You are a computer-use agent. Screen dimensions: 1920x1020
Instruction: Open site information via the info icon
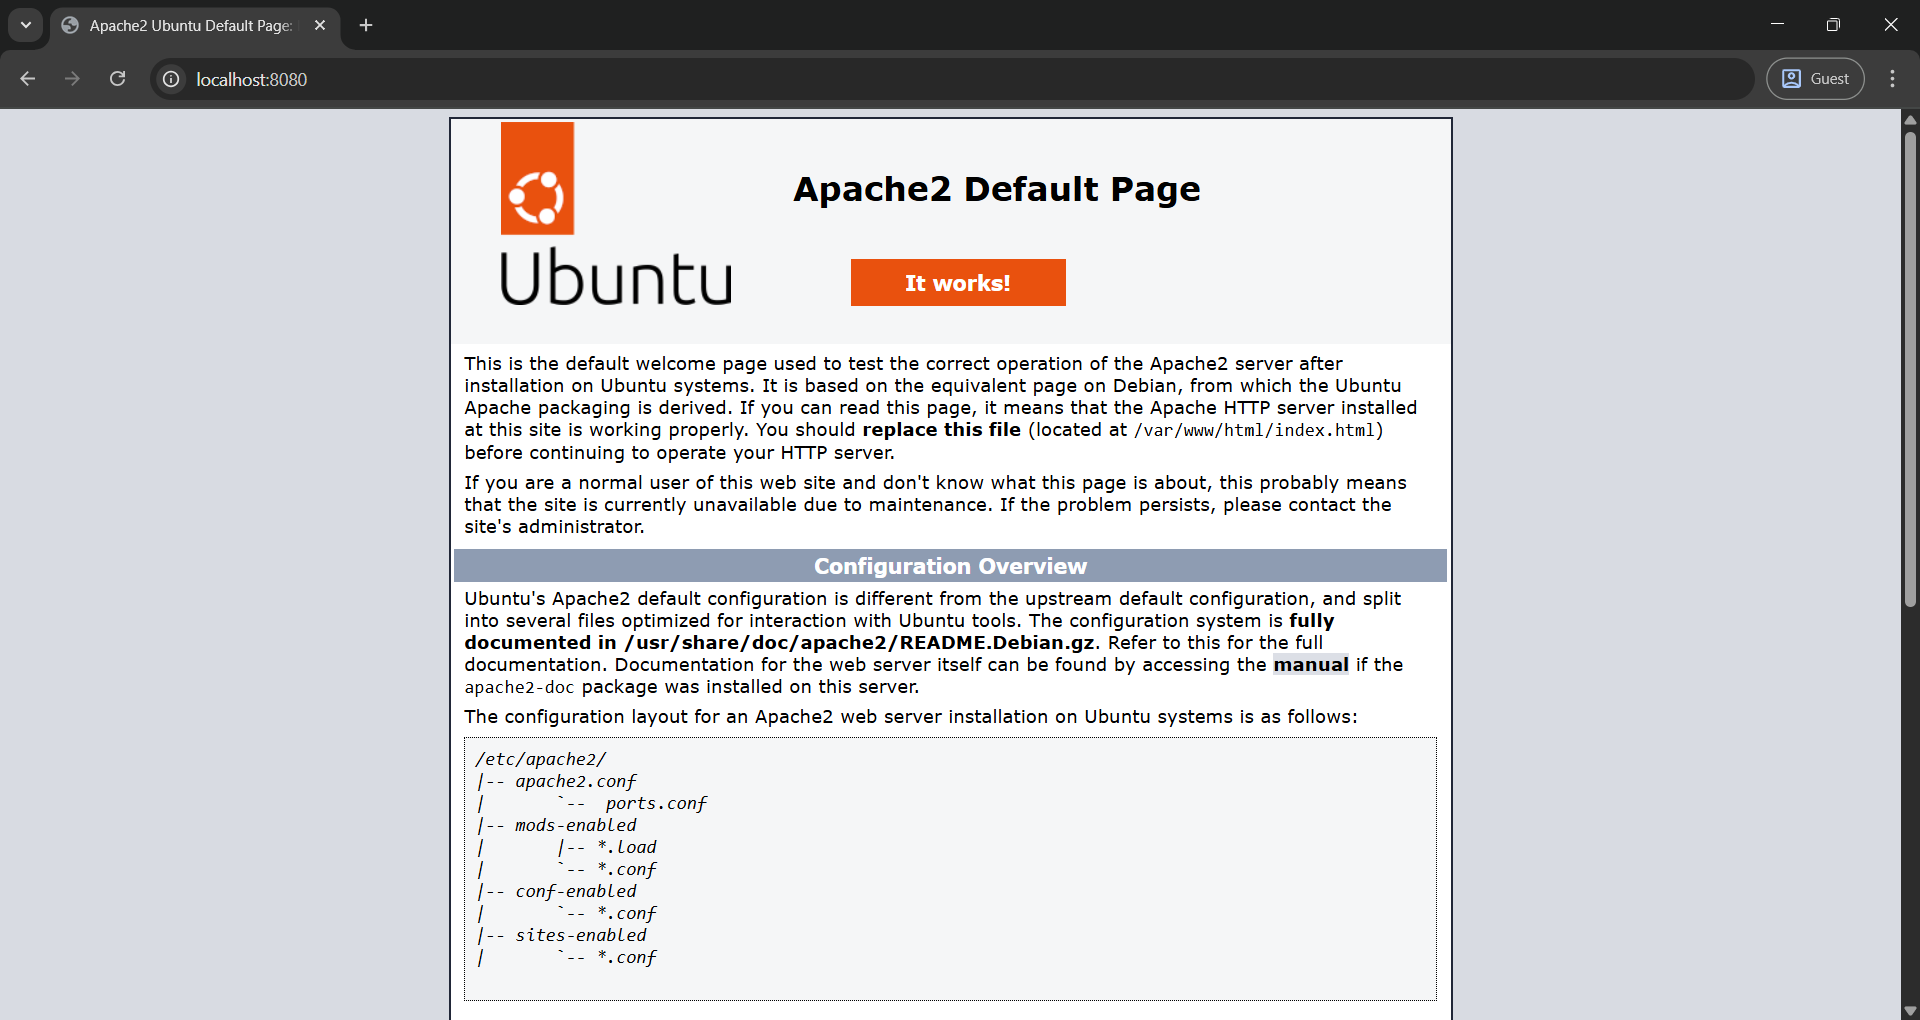[170, 79]
